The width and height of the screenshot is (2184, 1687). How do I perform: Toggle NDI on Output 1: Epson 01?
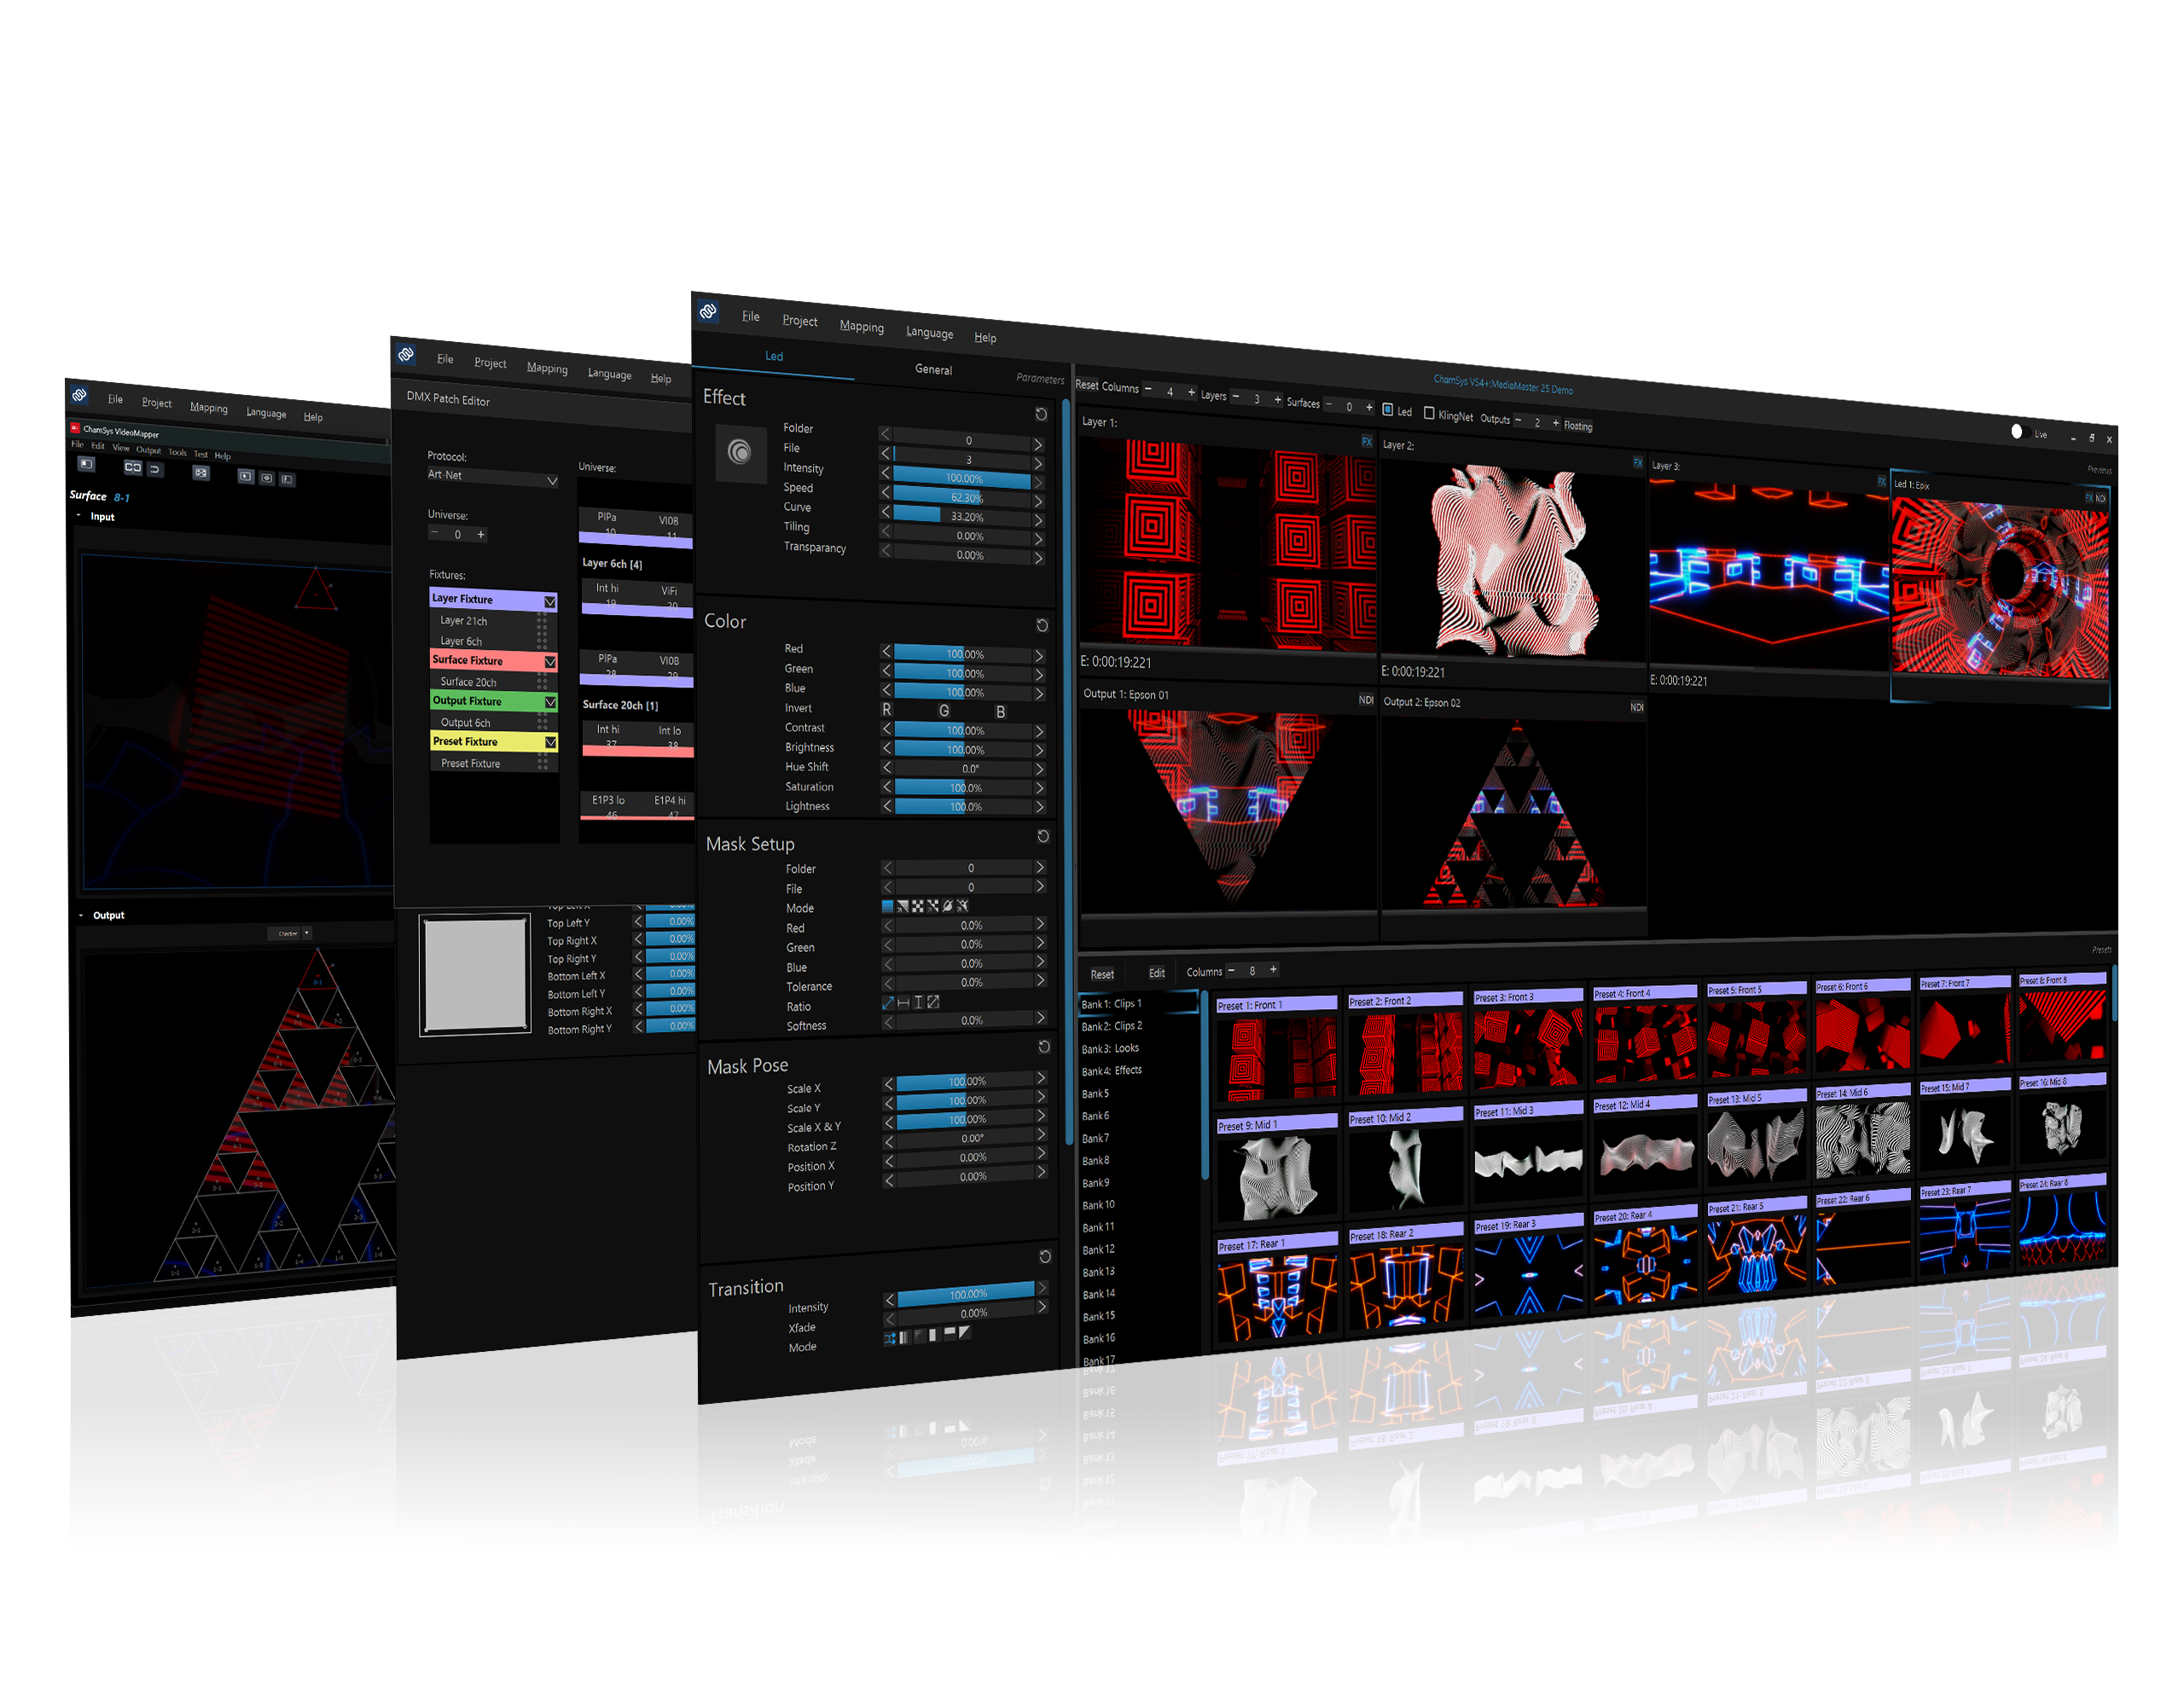click(1366, 700)
